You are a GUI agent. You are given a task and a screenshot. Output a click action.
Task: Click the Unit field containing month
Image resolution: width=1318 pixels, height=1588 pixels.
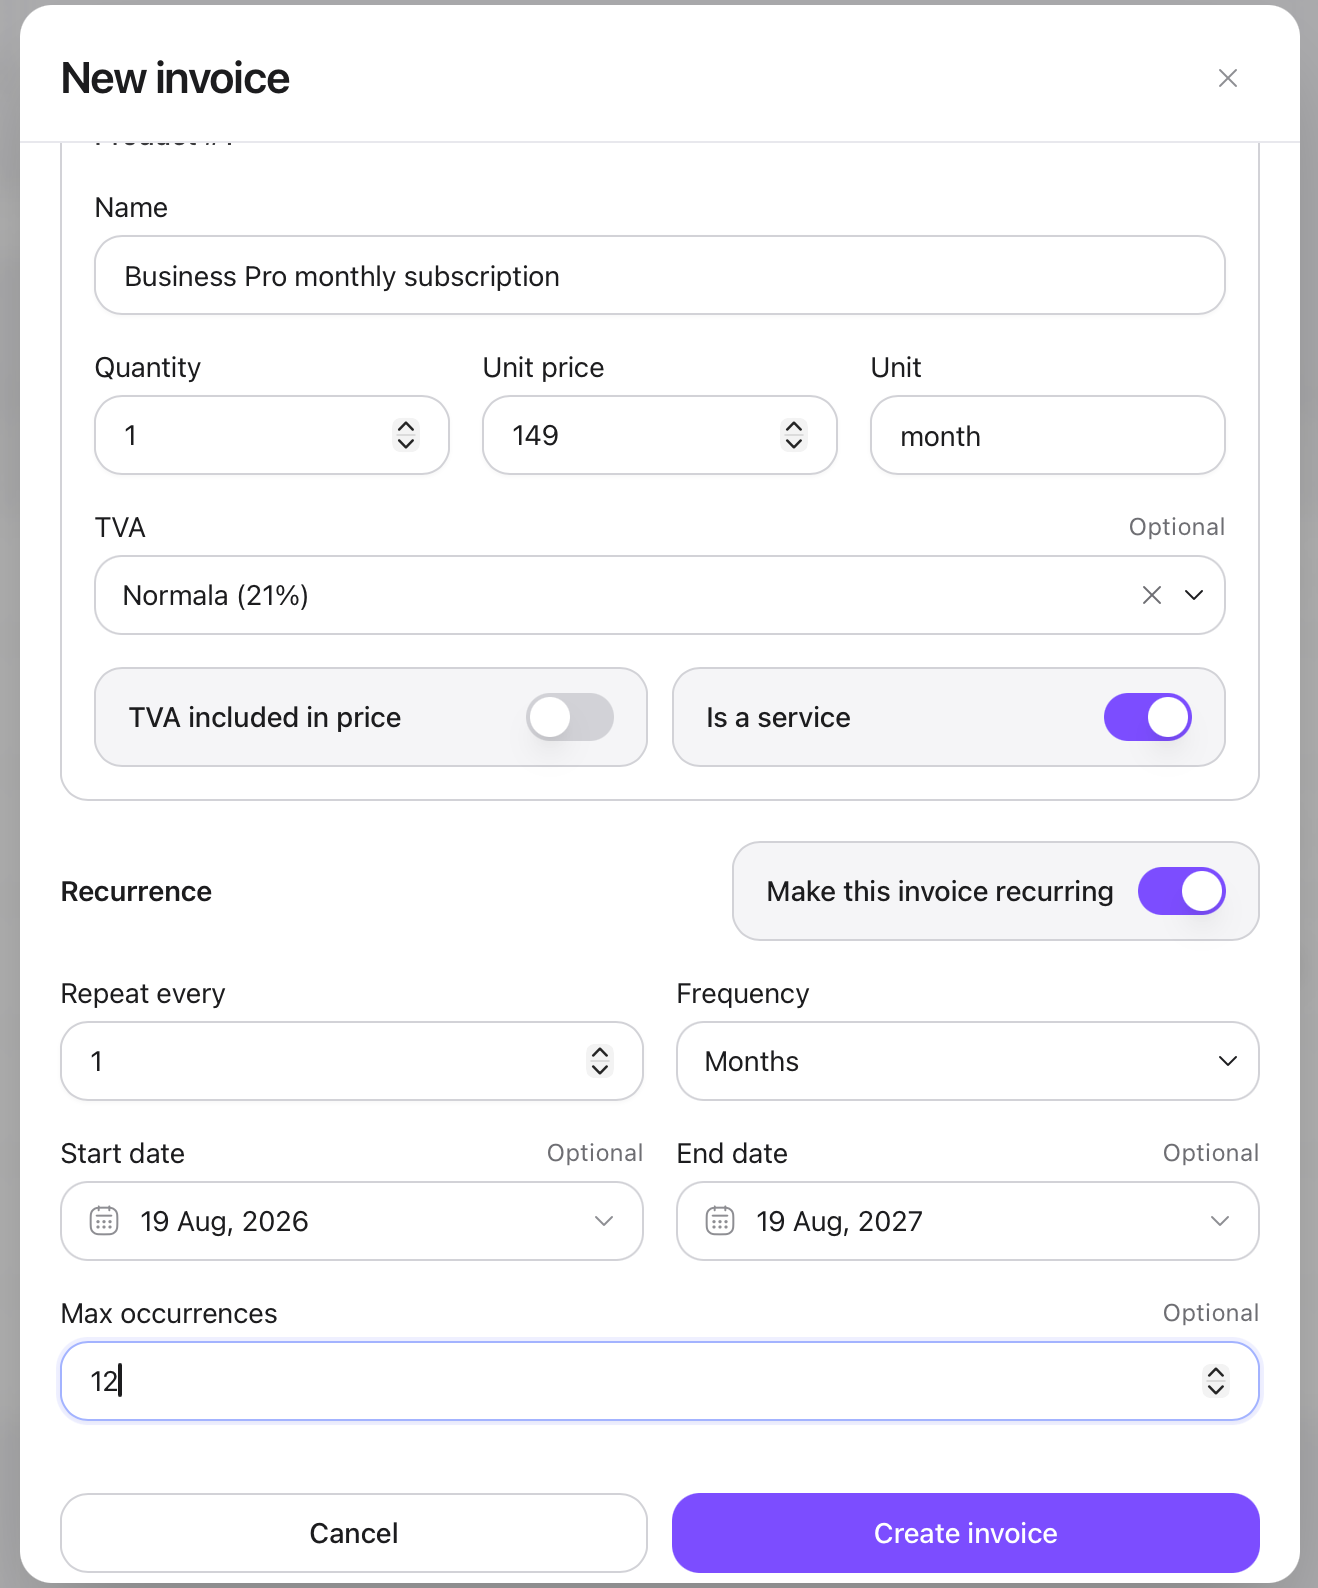tap(1047, 435)
